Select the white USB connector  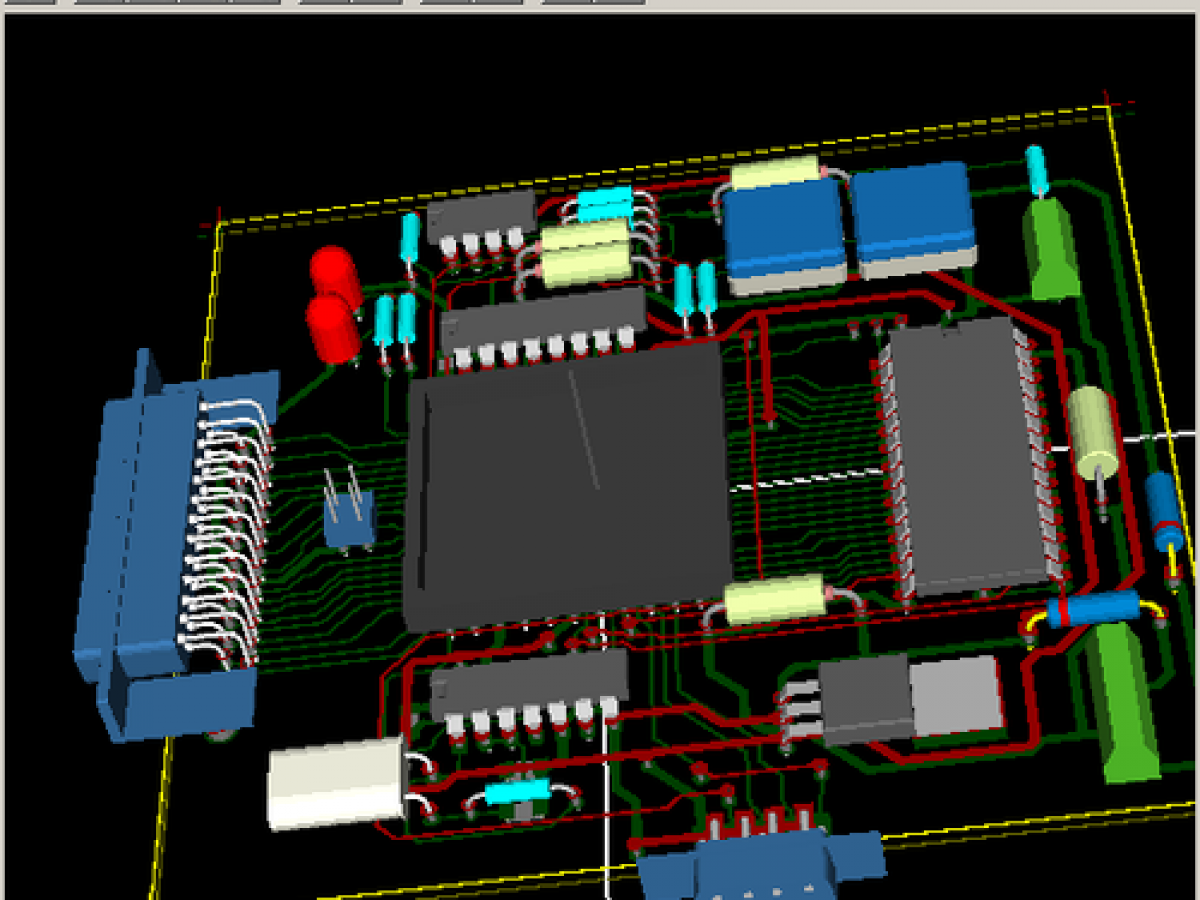tap(335, 783)
